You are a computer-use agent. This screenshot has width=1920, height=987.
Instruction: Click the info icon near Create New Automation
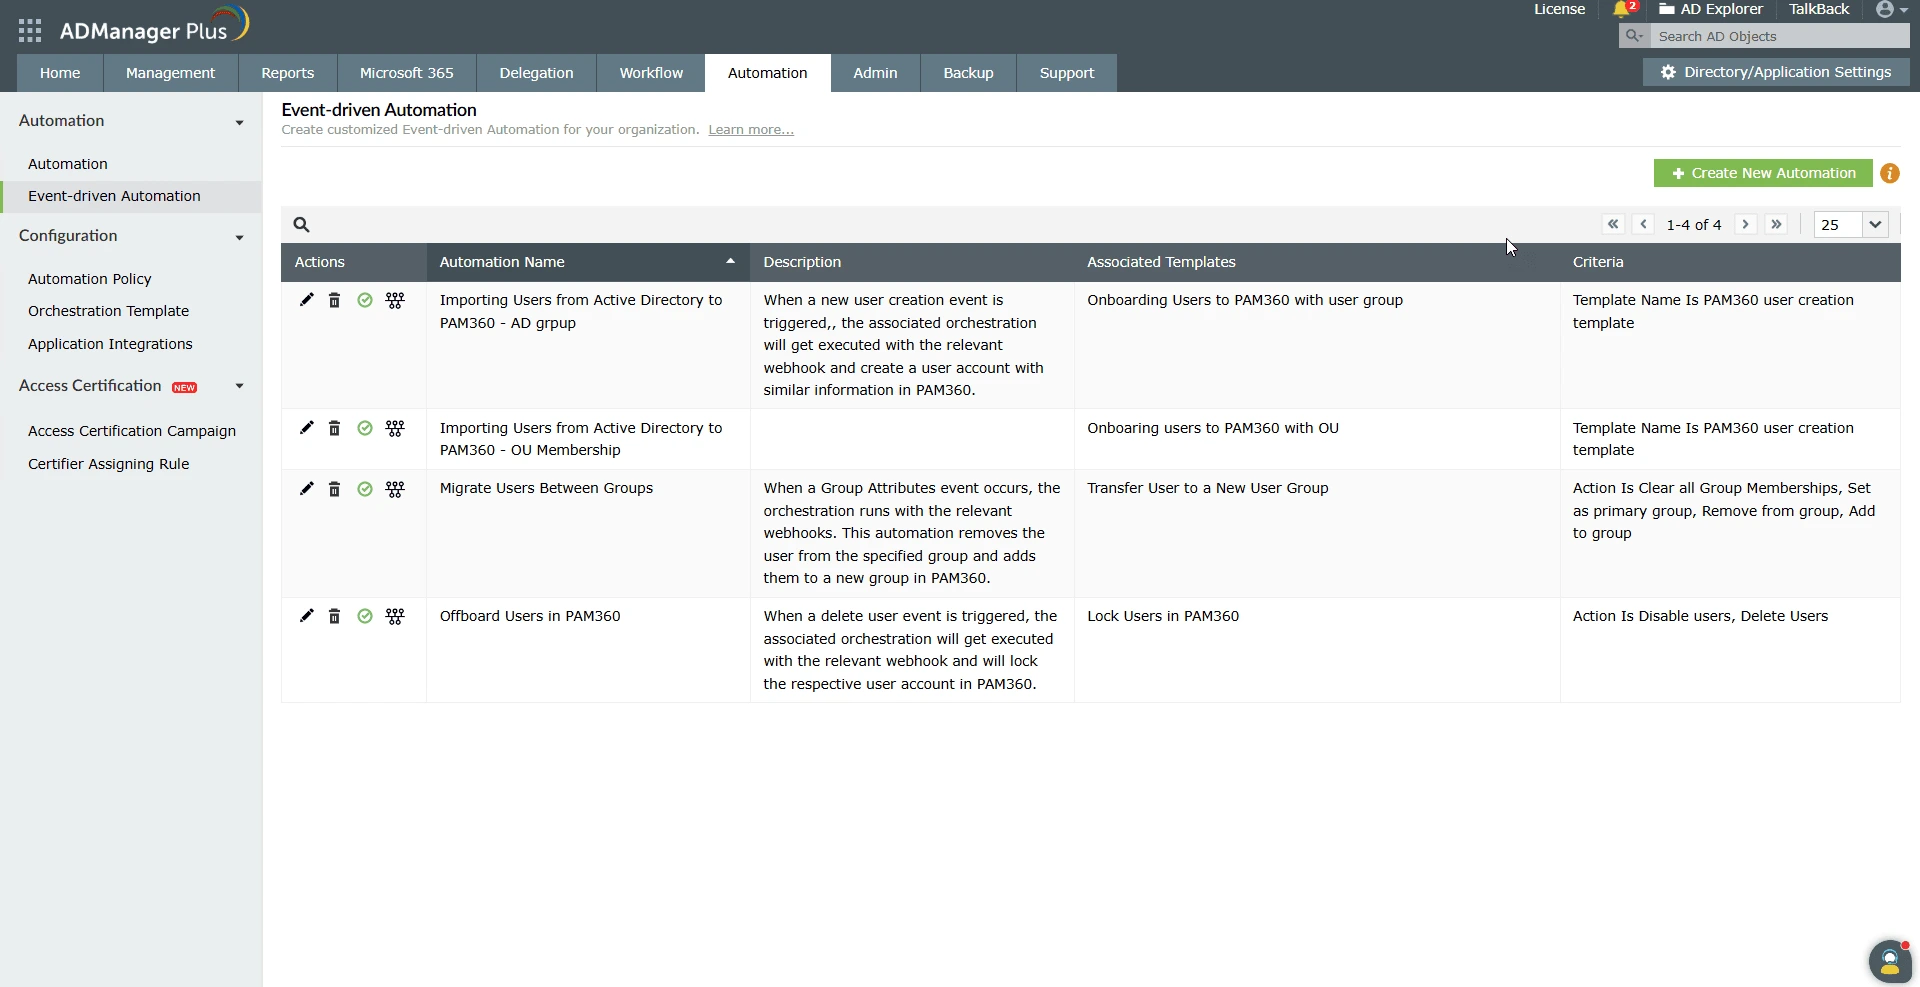1889,173
